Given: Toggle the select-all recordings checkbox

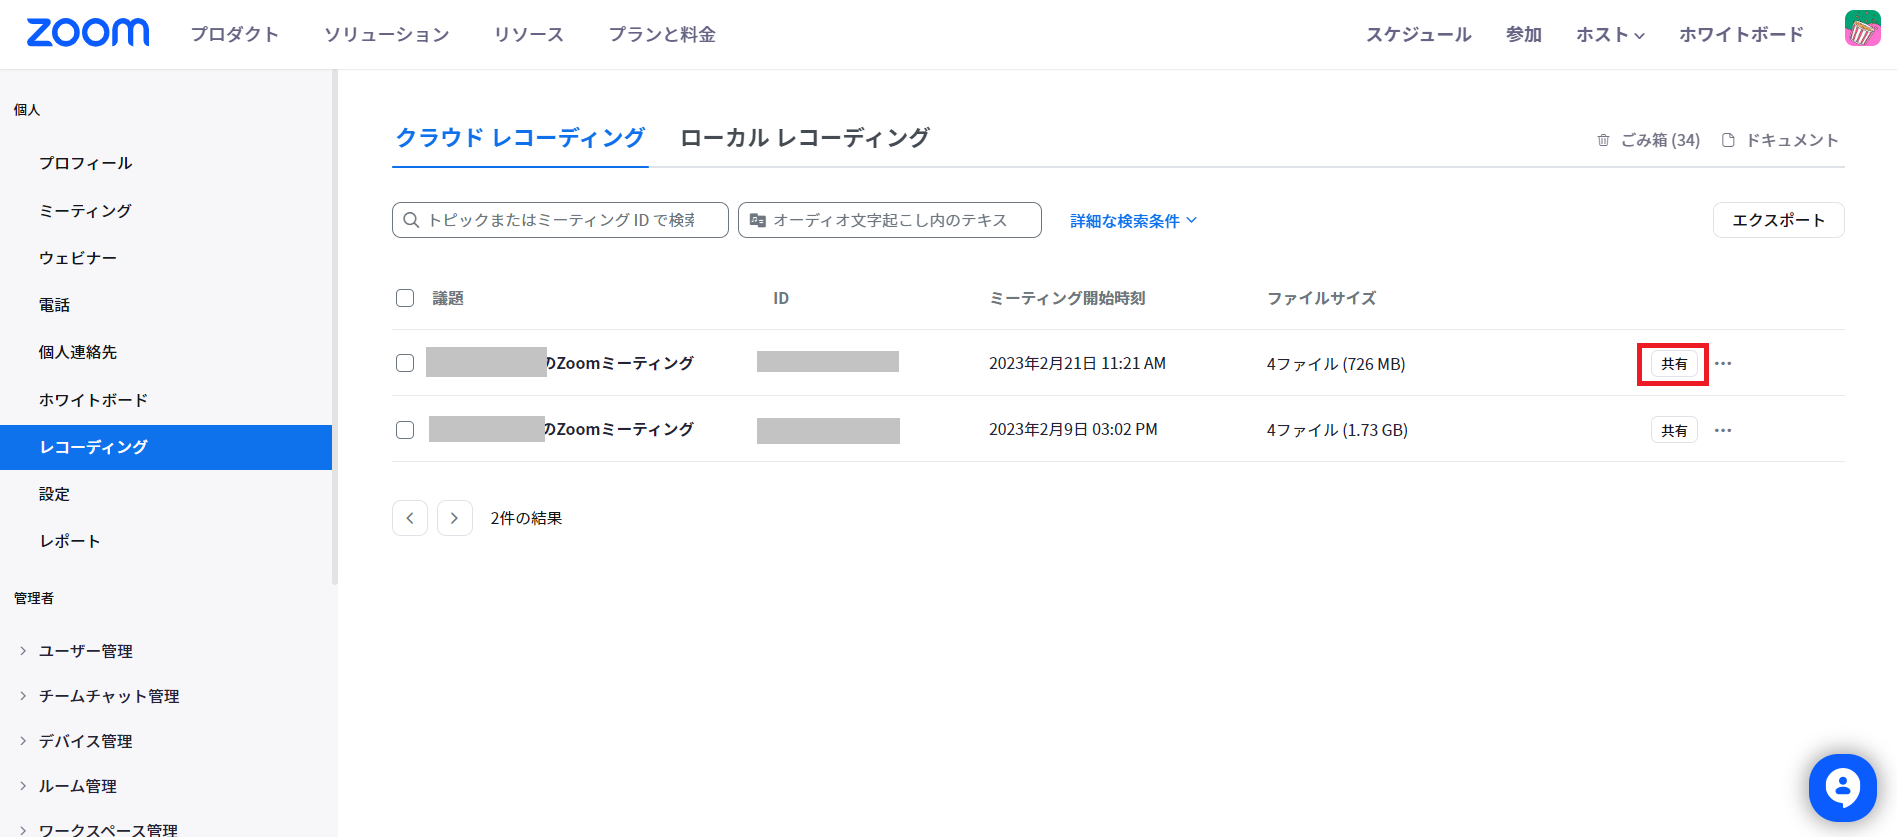Looking at the screenshot, I should [x=405, y=298].
